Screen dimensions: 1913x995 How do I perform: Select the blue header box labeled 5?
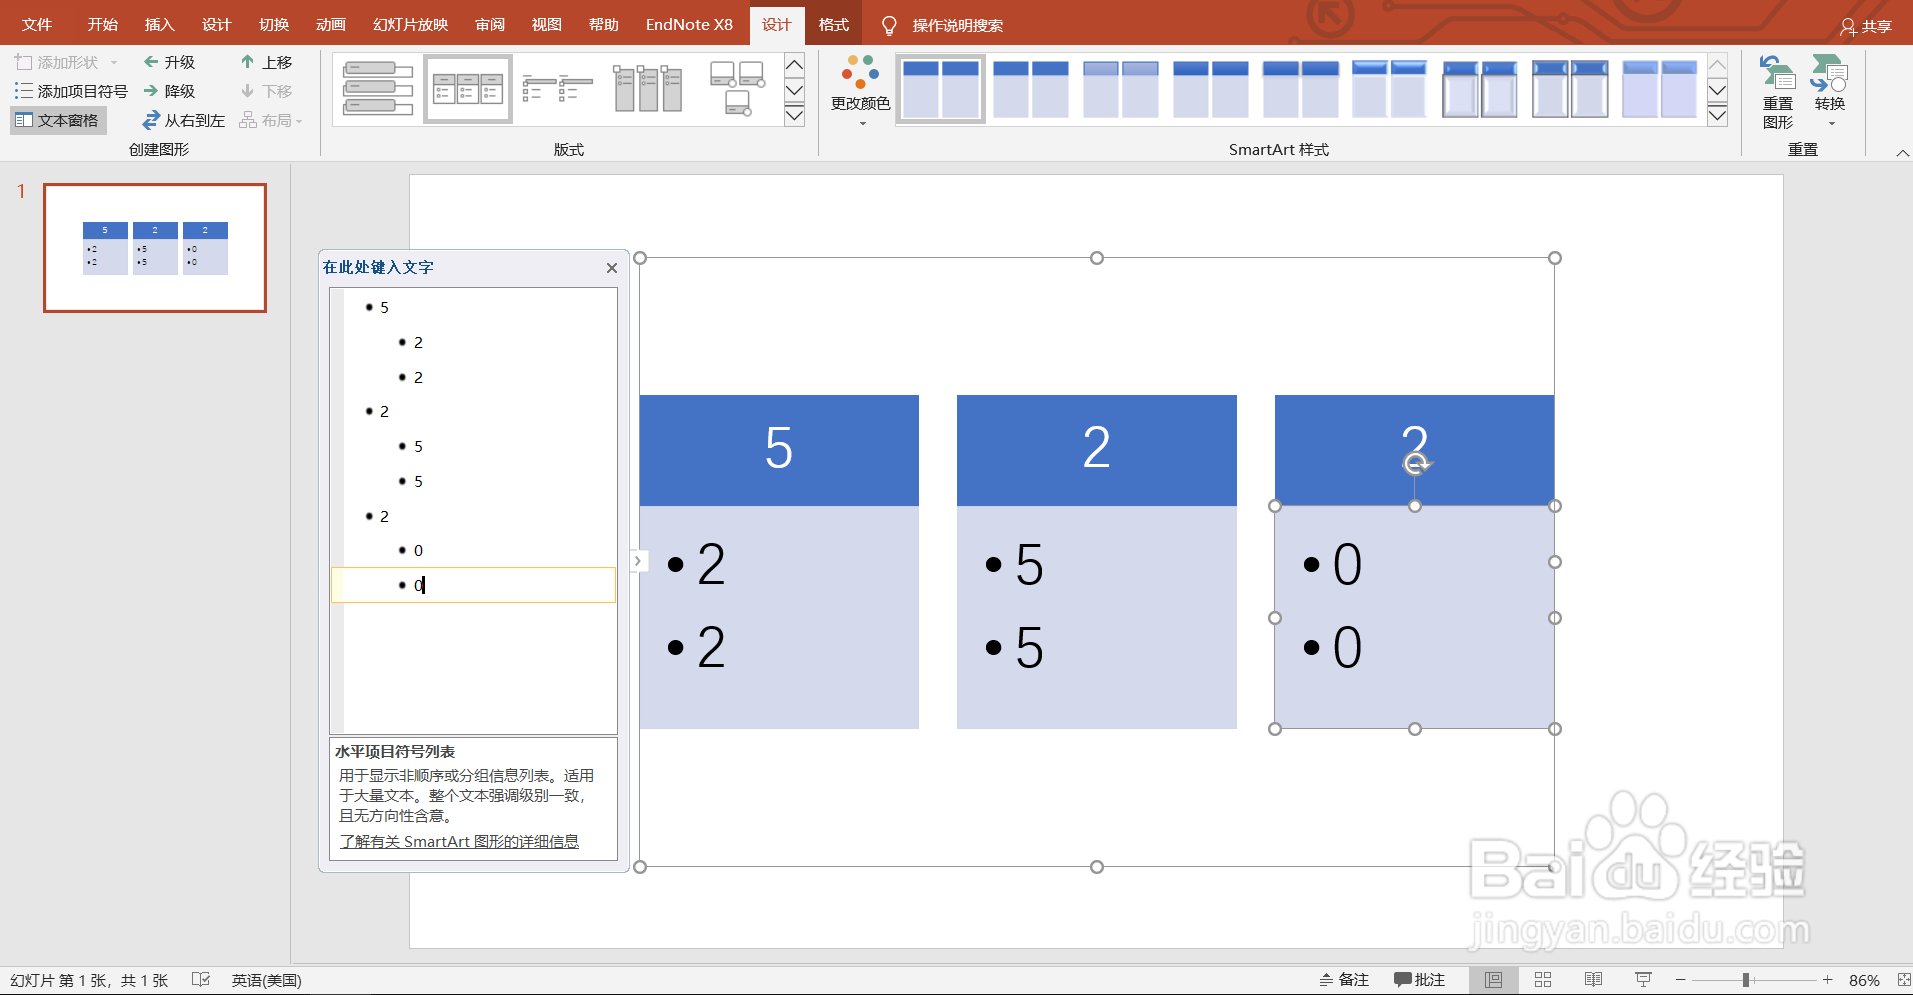pos(779,450)
